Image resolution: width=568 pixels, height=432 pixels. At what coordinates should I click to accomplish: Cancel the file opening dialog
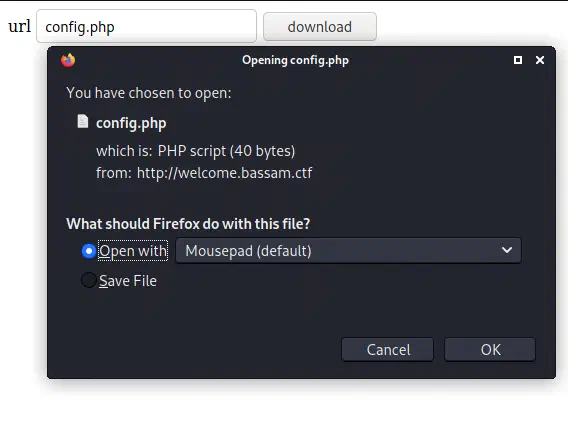pyautogui.click(x=387, y=349)
